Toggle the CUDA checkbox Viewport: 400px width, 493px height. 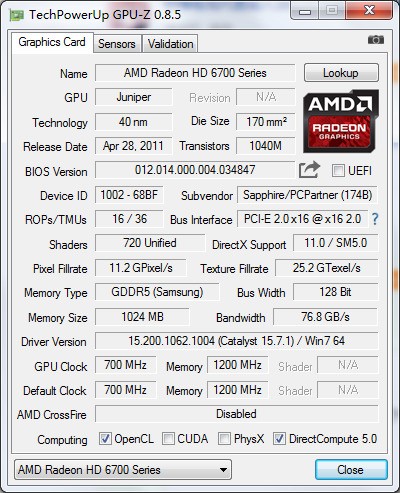click(x=168, y=439)
